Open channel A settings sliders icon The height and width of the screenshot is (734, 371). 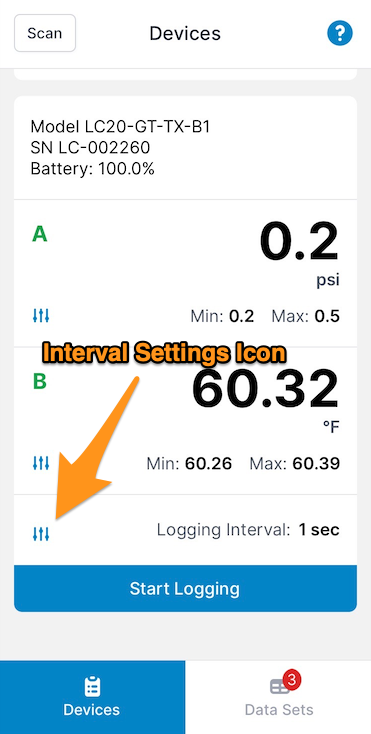click(41, 316)
